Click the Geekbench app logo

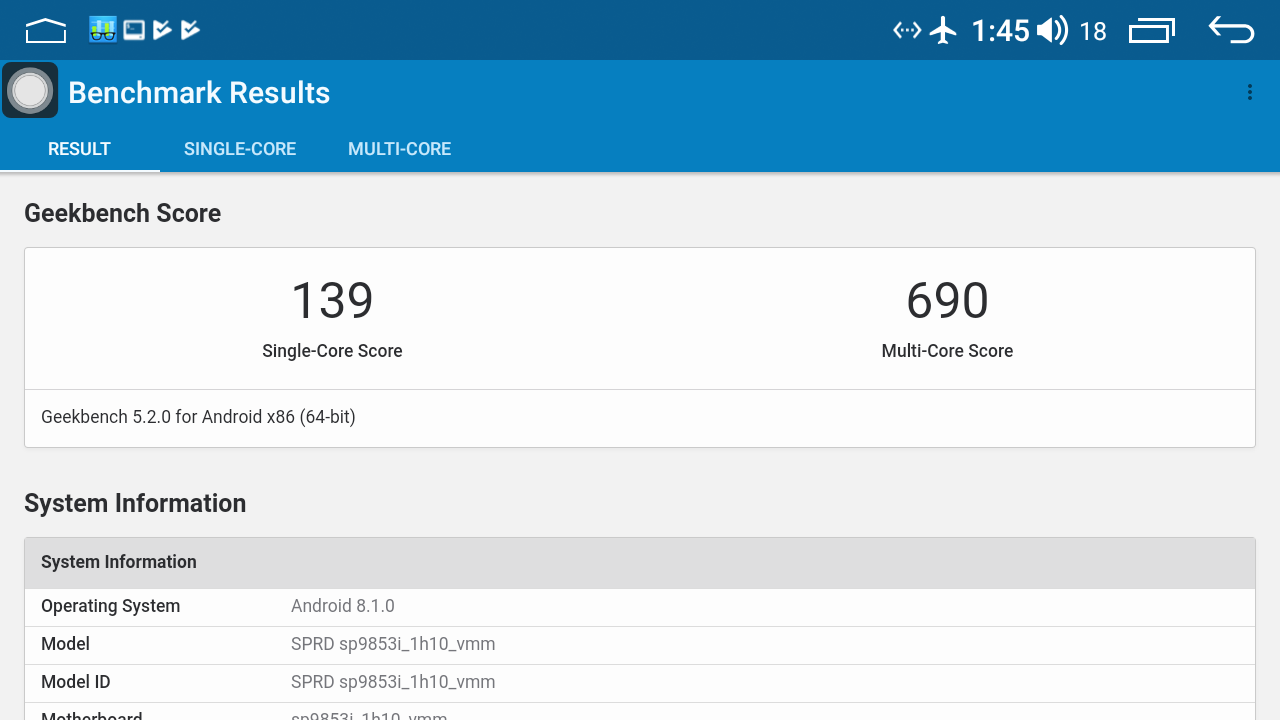(x=30, y=90)
